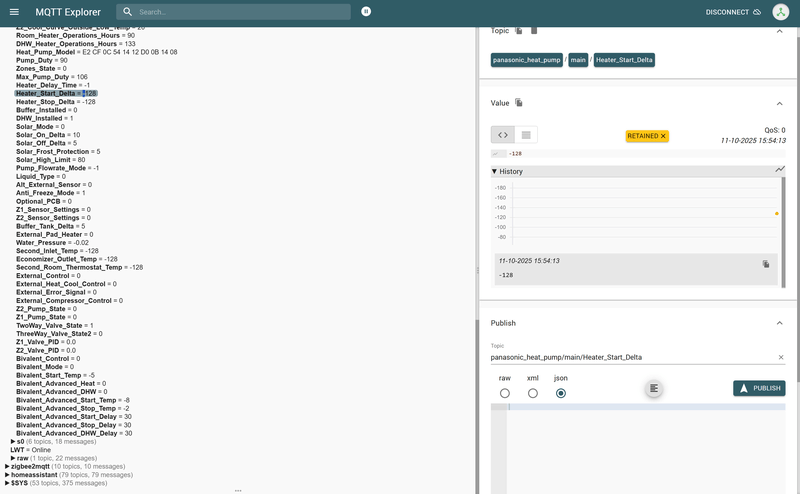Select the json payload format
The height and width of the screenshot is (494, 800).
coord(561,393)
